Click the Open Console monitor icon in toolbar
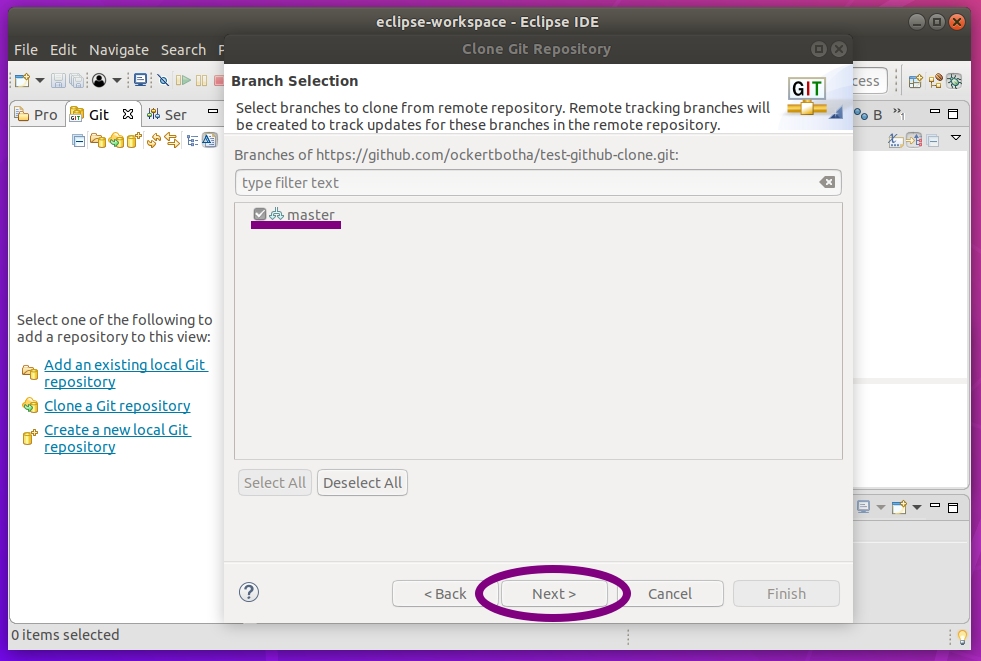Screen dimensions: 981x661 [141, 80]
